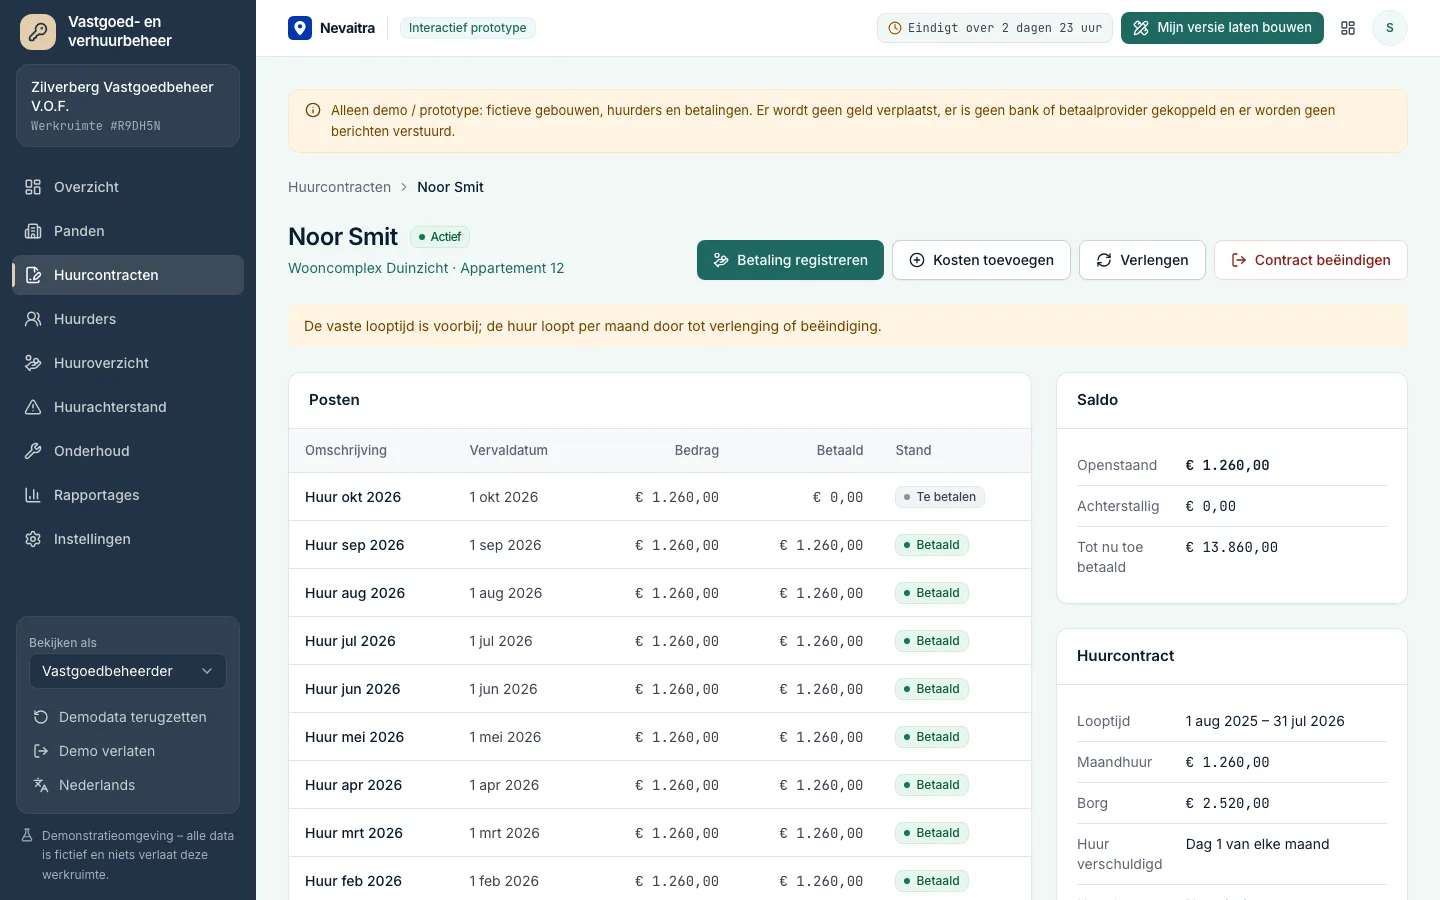
Task: Click Contract beëindigen button
Action: [x=1310, y=260]
